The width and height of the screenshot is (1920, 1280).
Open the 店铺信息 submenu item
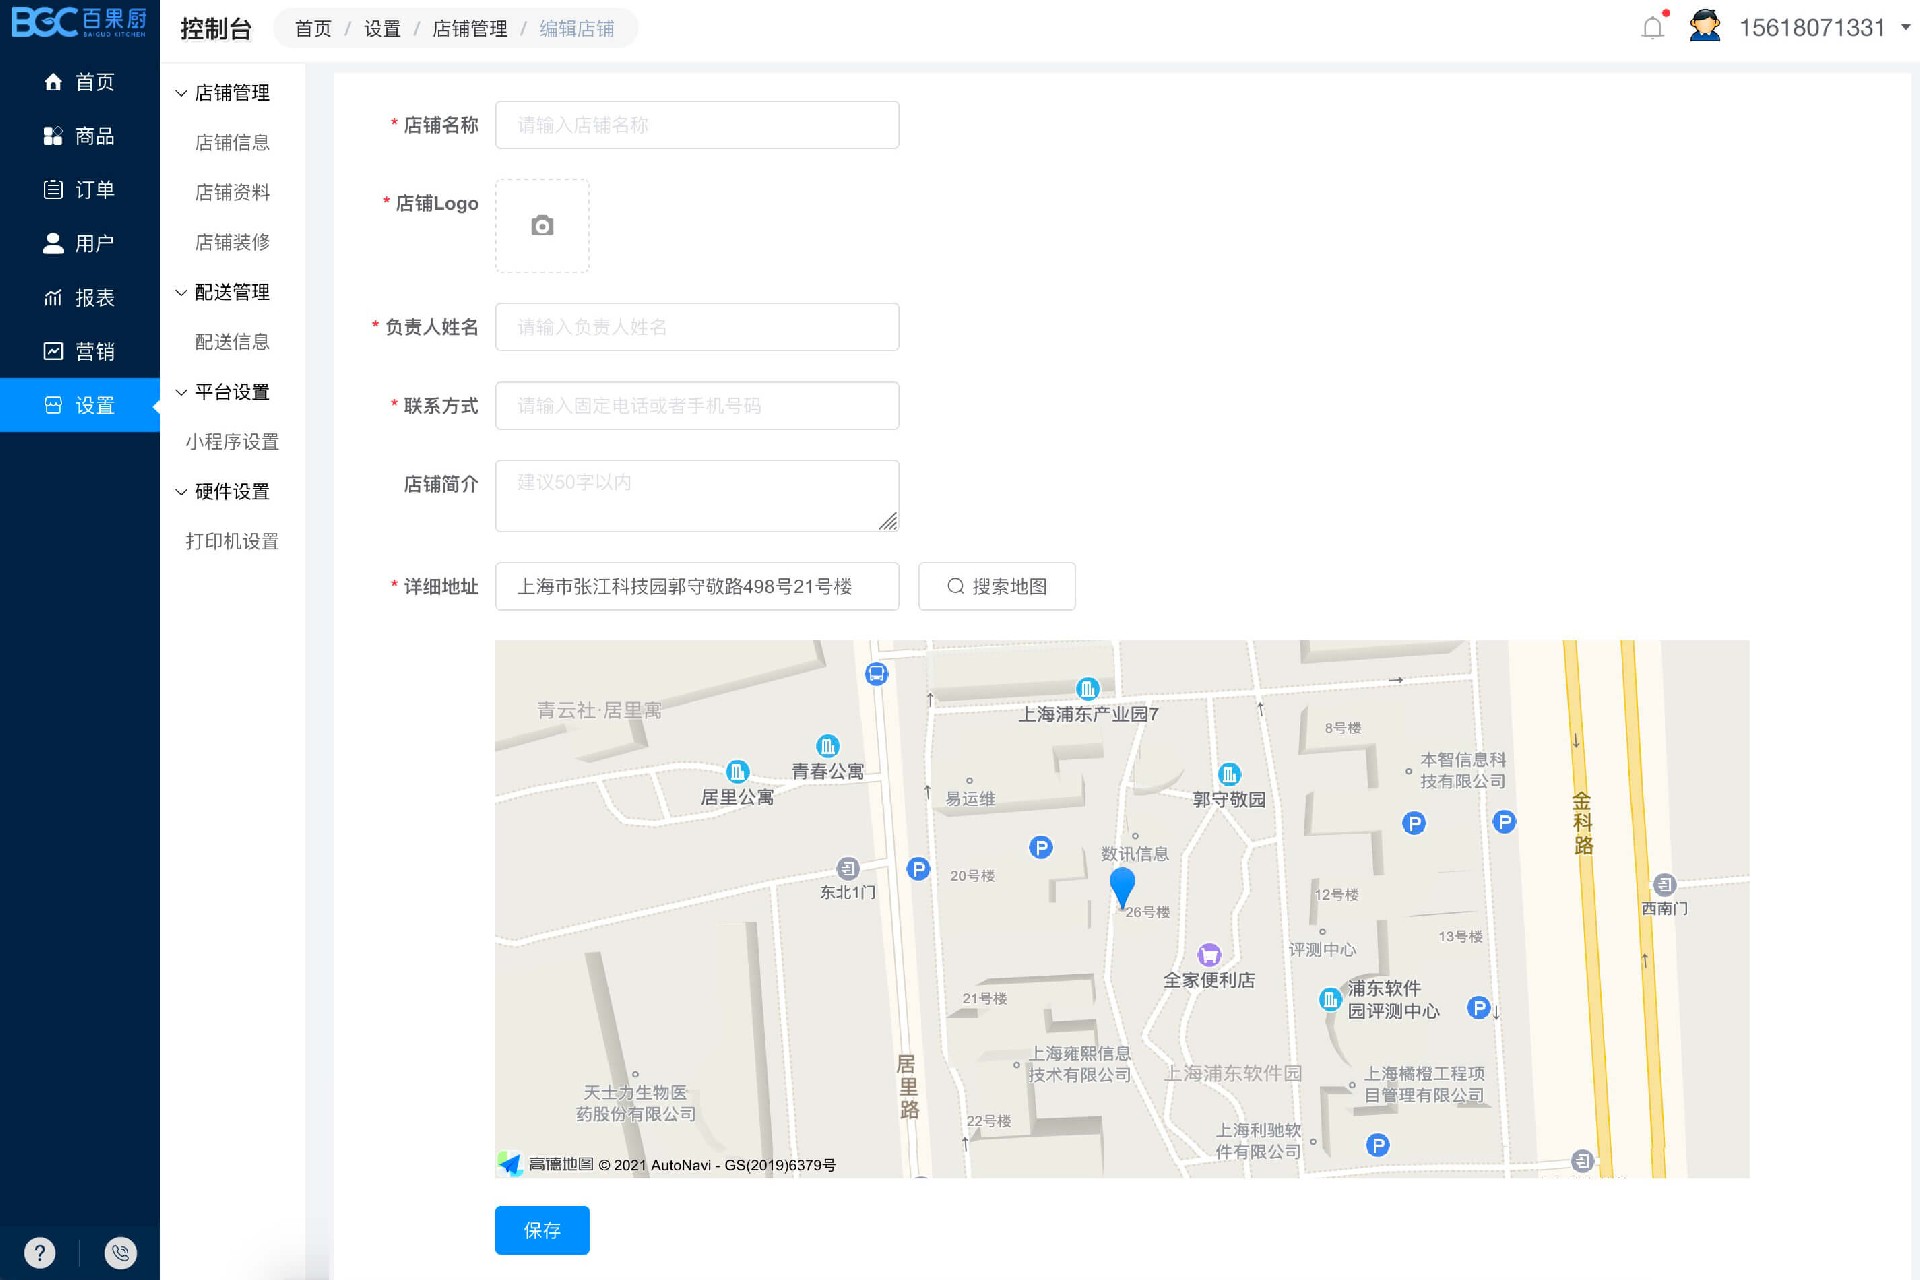232,143
